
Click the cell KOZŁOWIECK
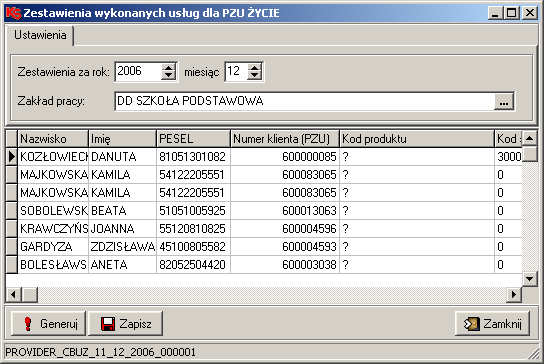[x=53, y=157]
